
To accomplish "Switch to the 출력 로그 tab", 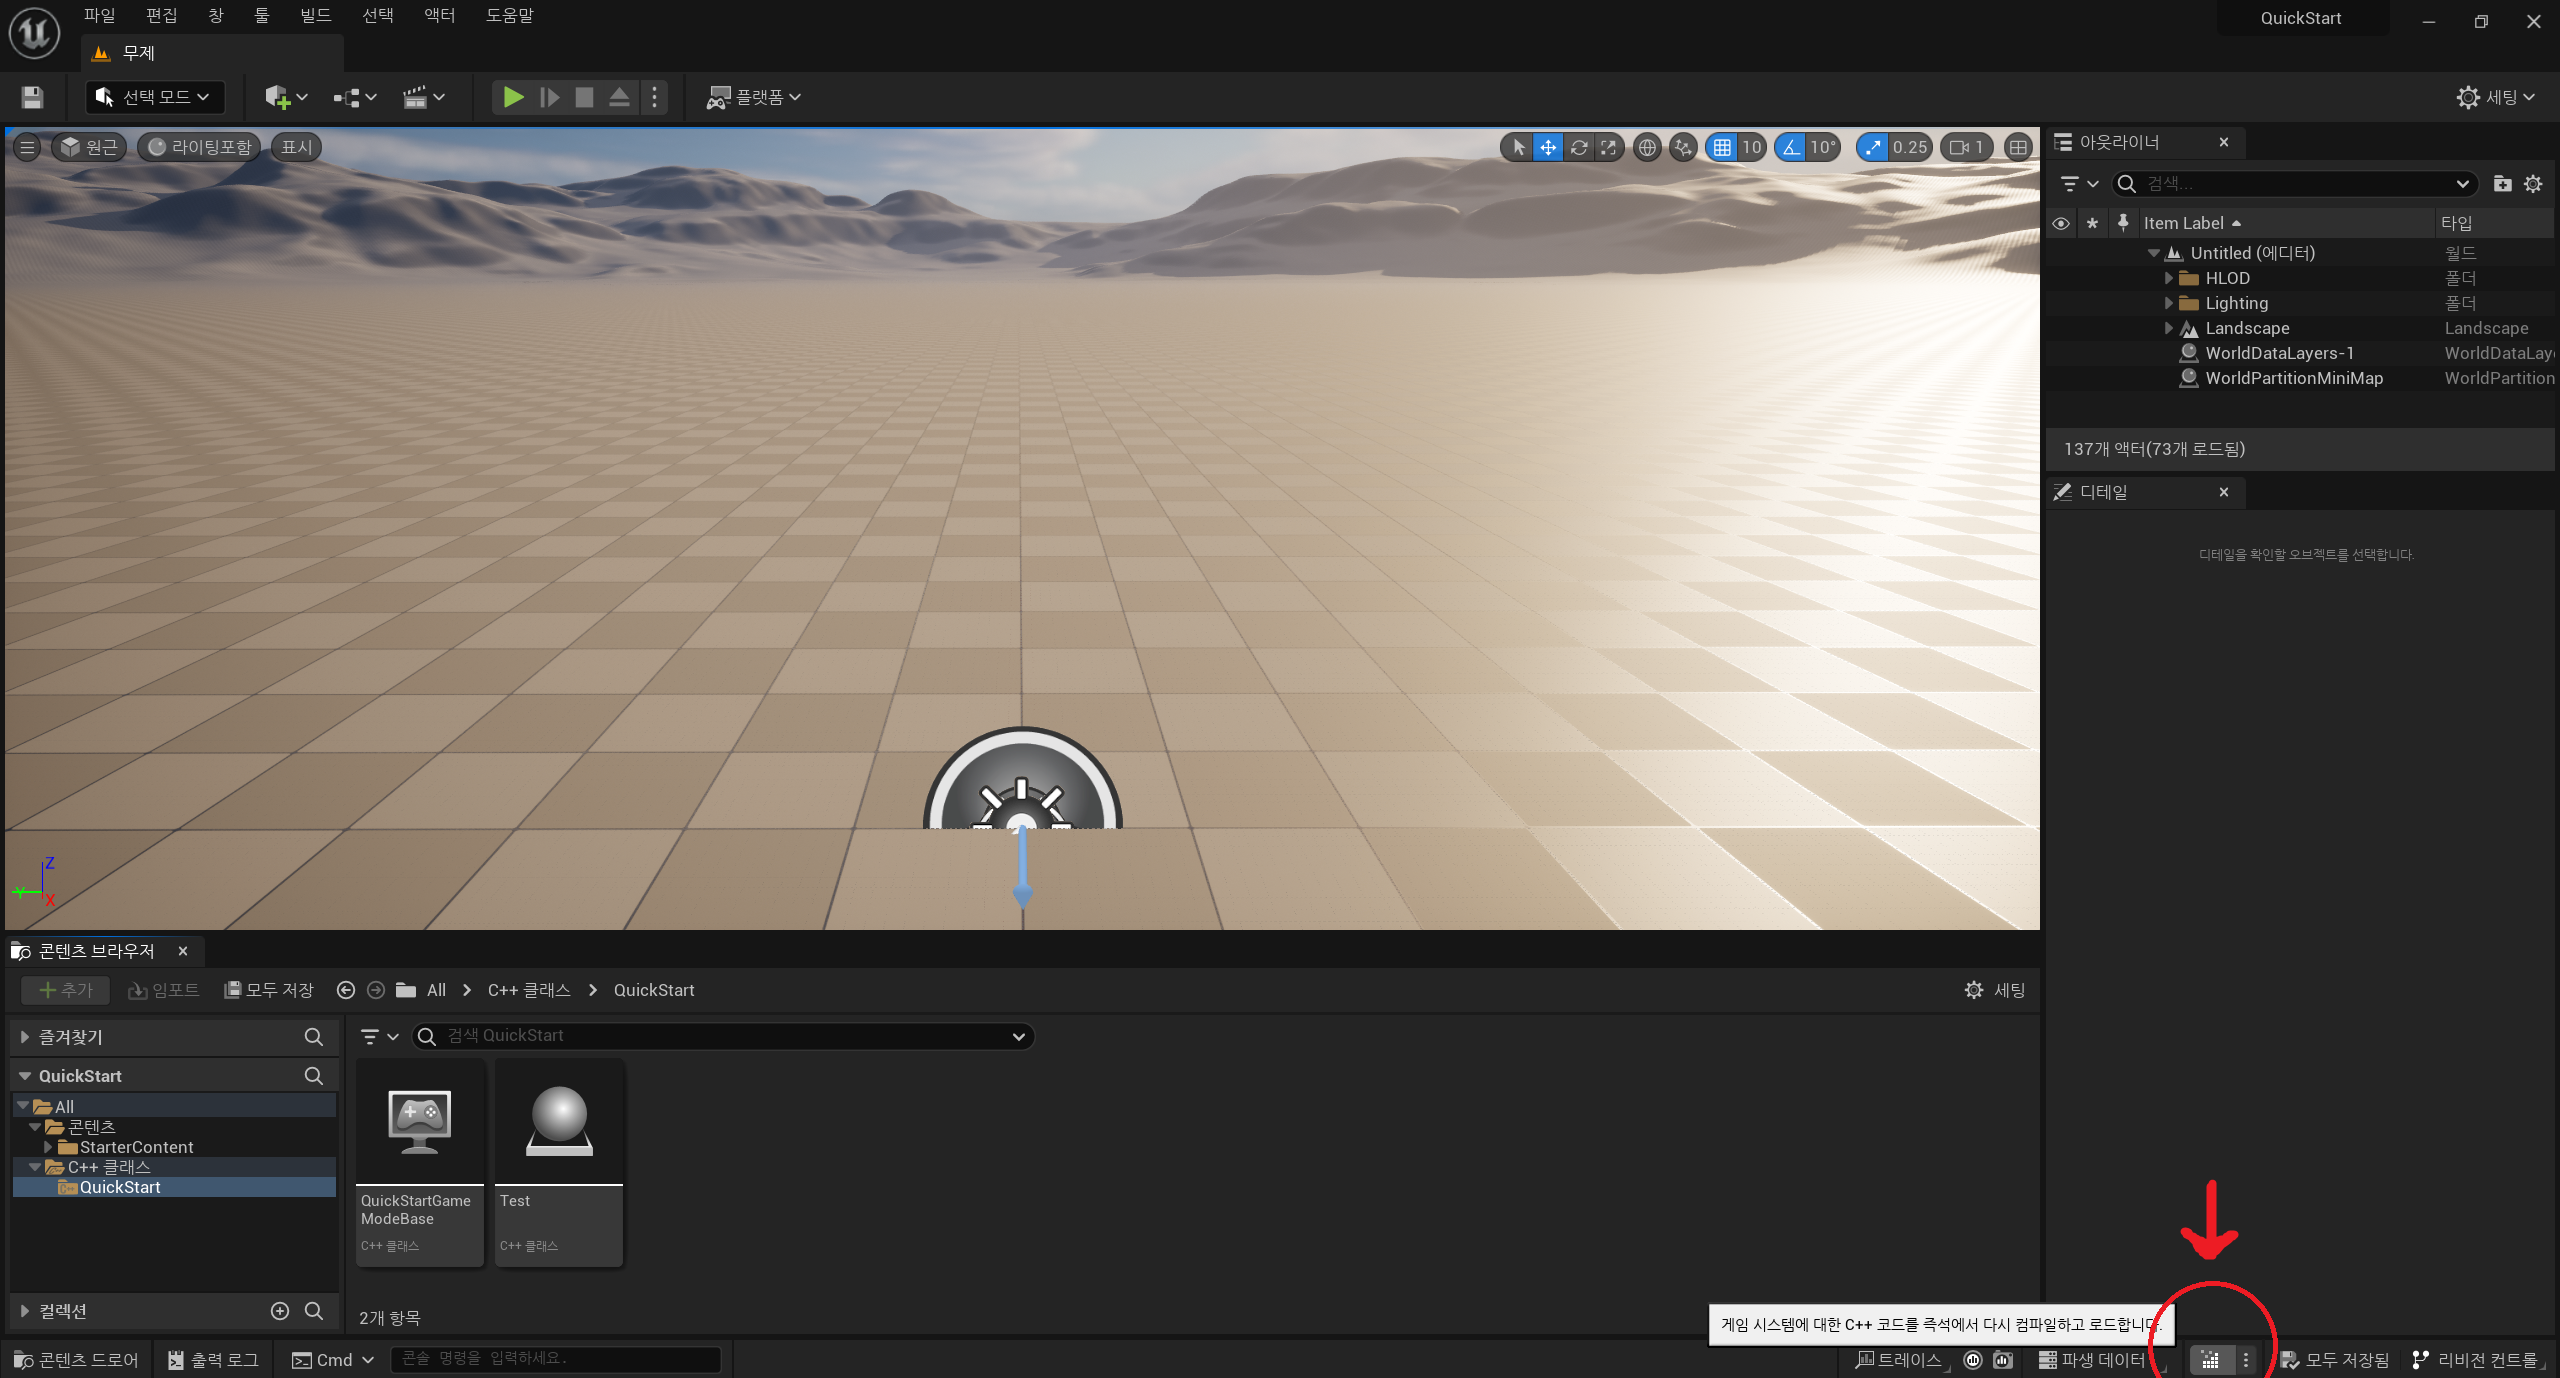I will coord(213,1360).
